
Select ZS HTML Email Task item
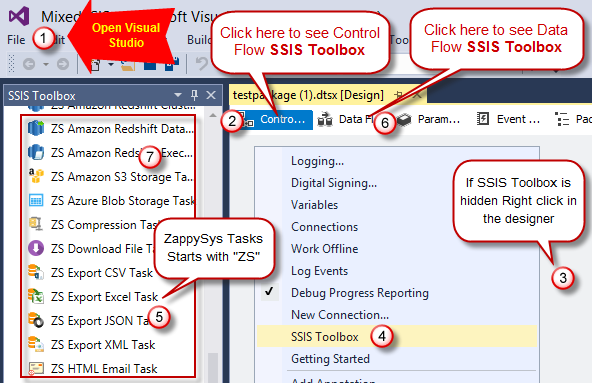coord(93,368)
